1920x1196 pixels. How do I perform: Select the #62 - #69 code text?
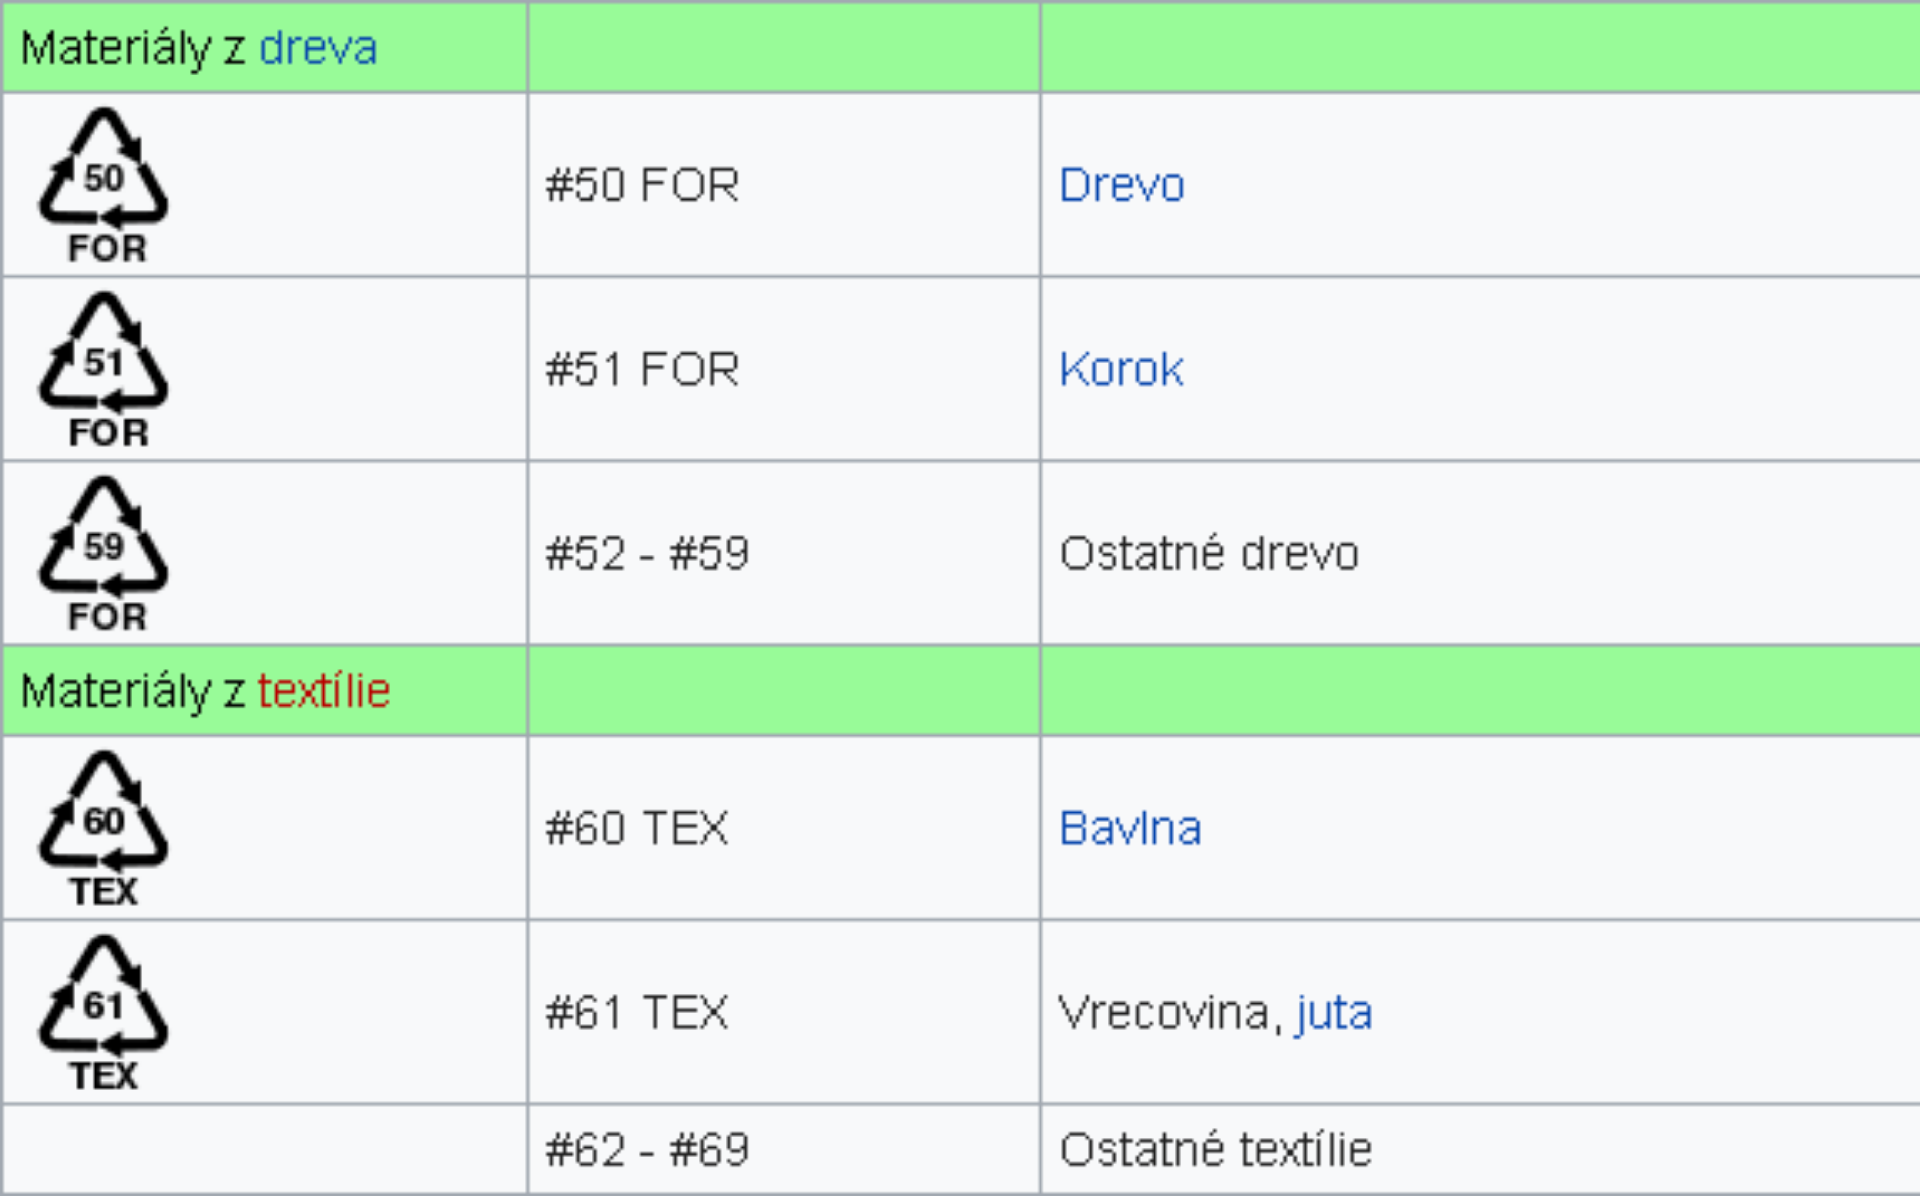647,1149
